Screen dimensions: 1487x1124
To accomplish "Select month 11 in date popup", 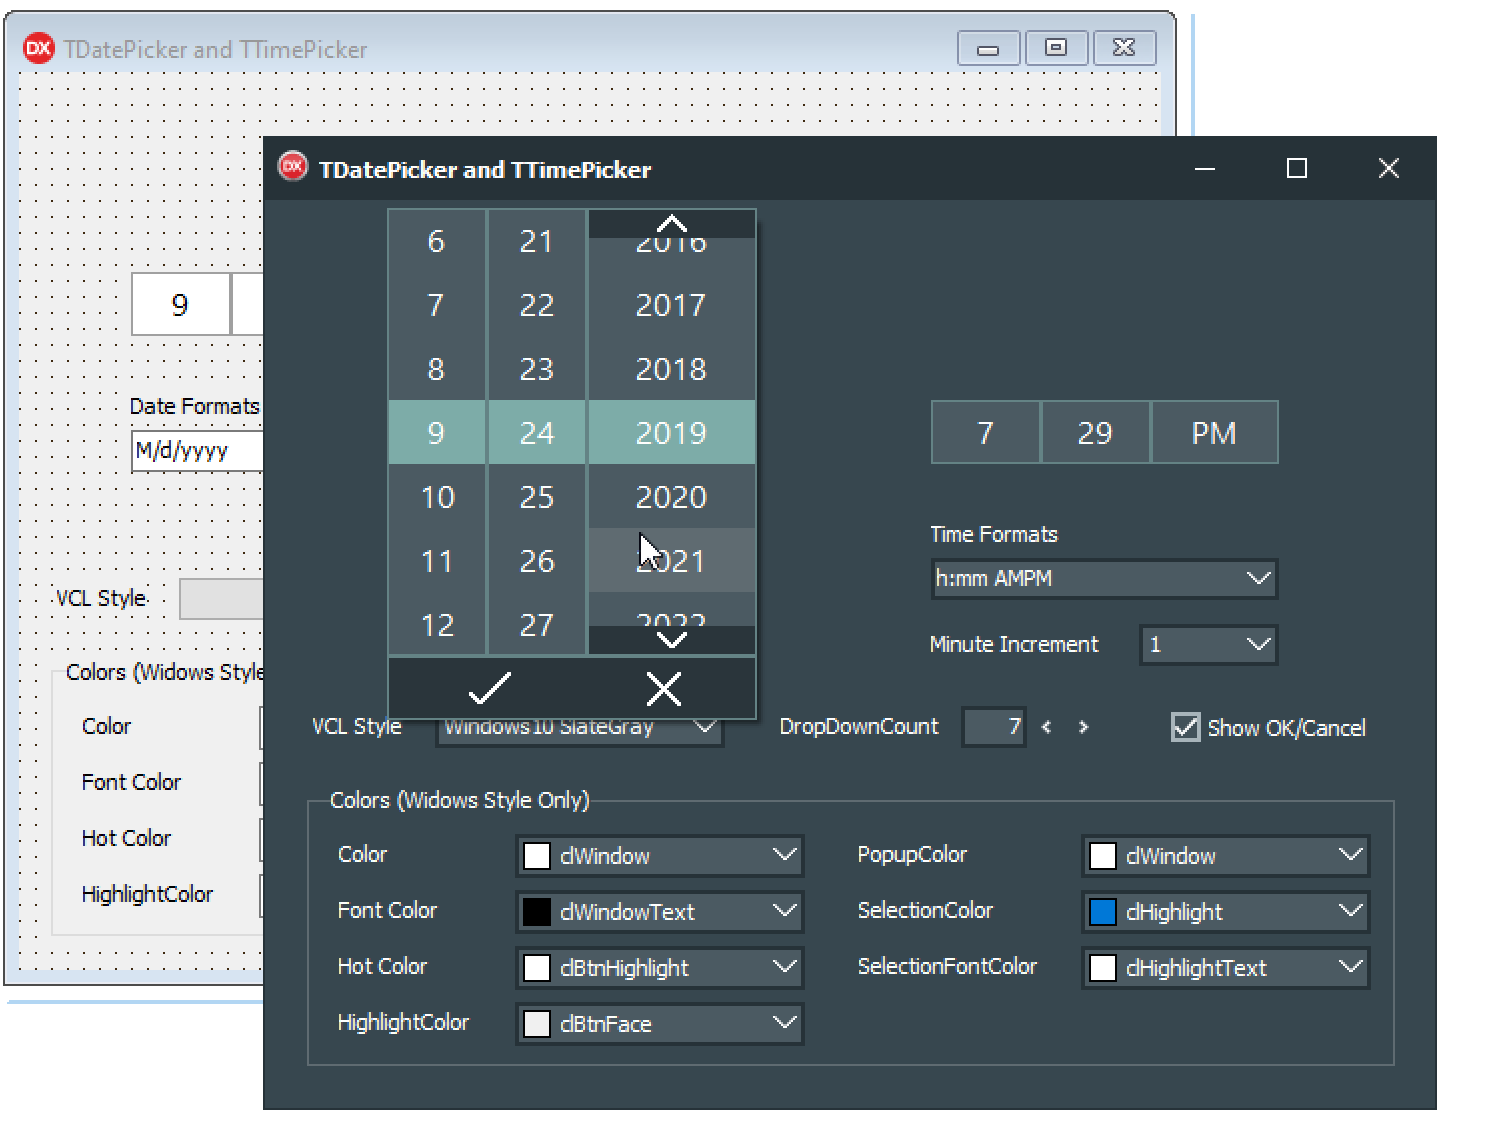I will [x=437, y=561].
